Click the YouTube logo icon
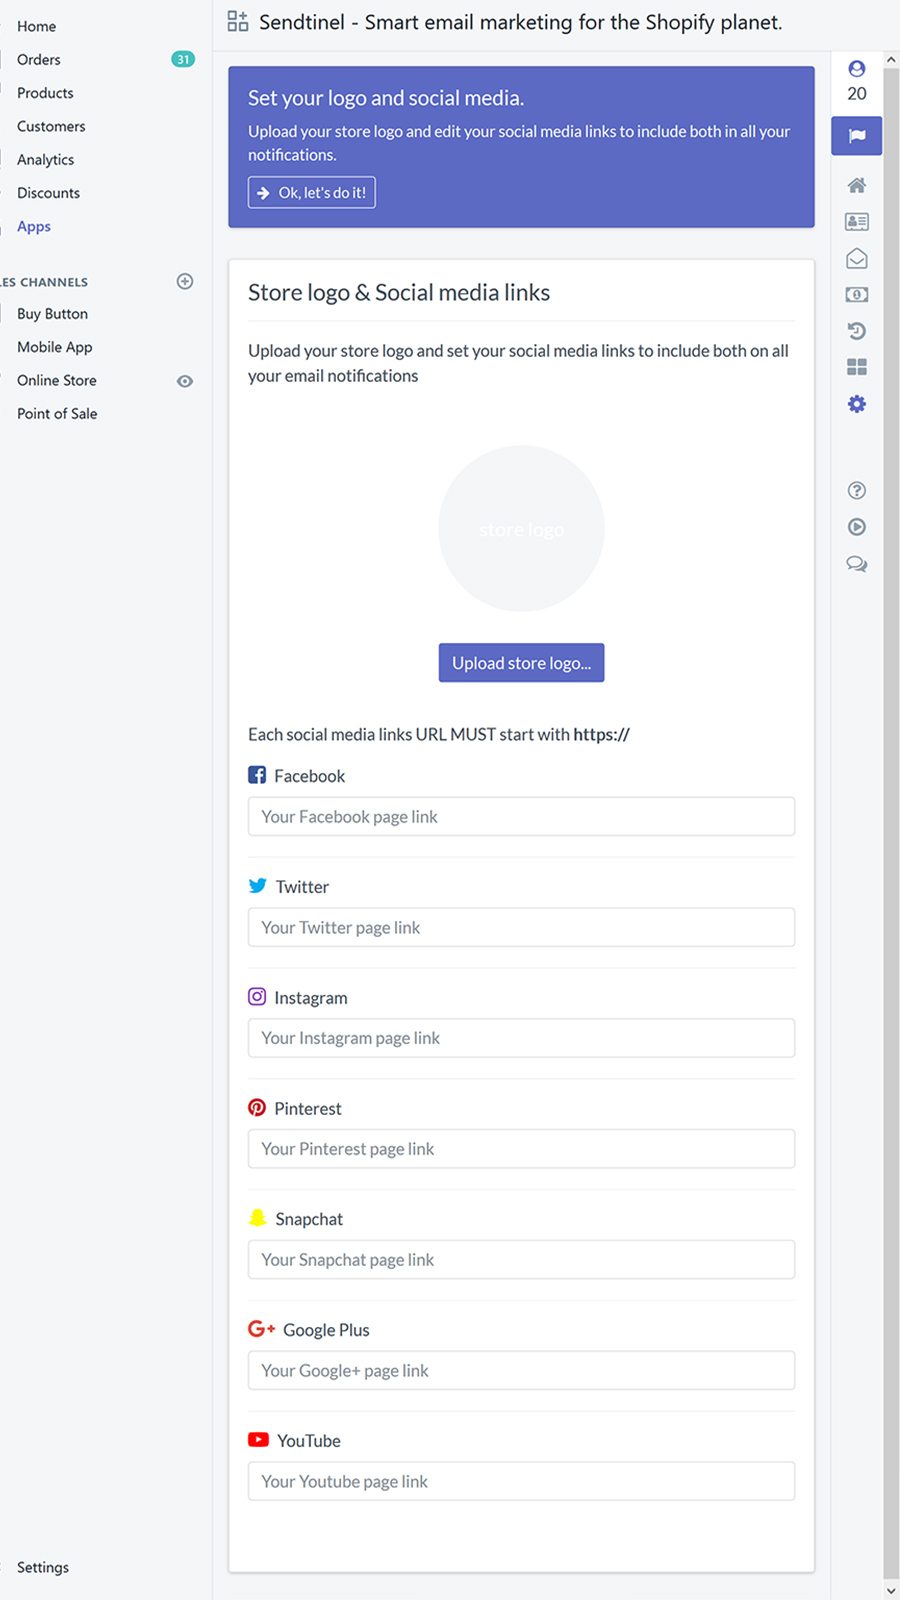The image size is (900, 1600). tap(258, 1440)
